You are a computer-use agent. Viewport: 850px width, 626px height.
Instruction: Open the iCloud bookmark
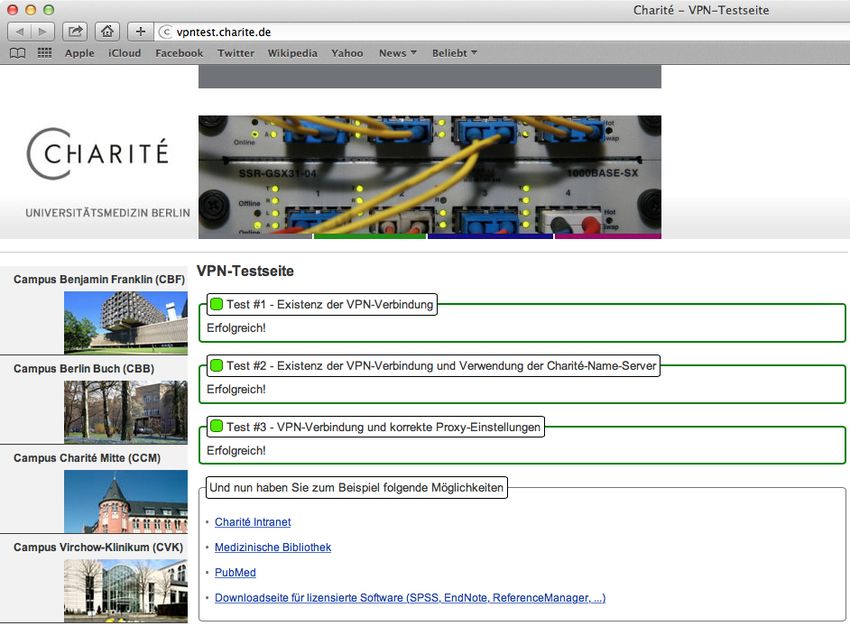pos(124,53)
